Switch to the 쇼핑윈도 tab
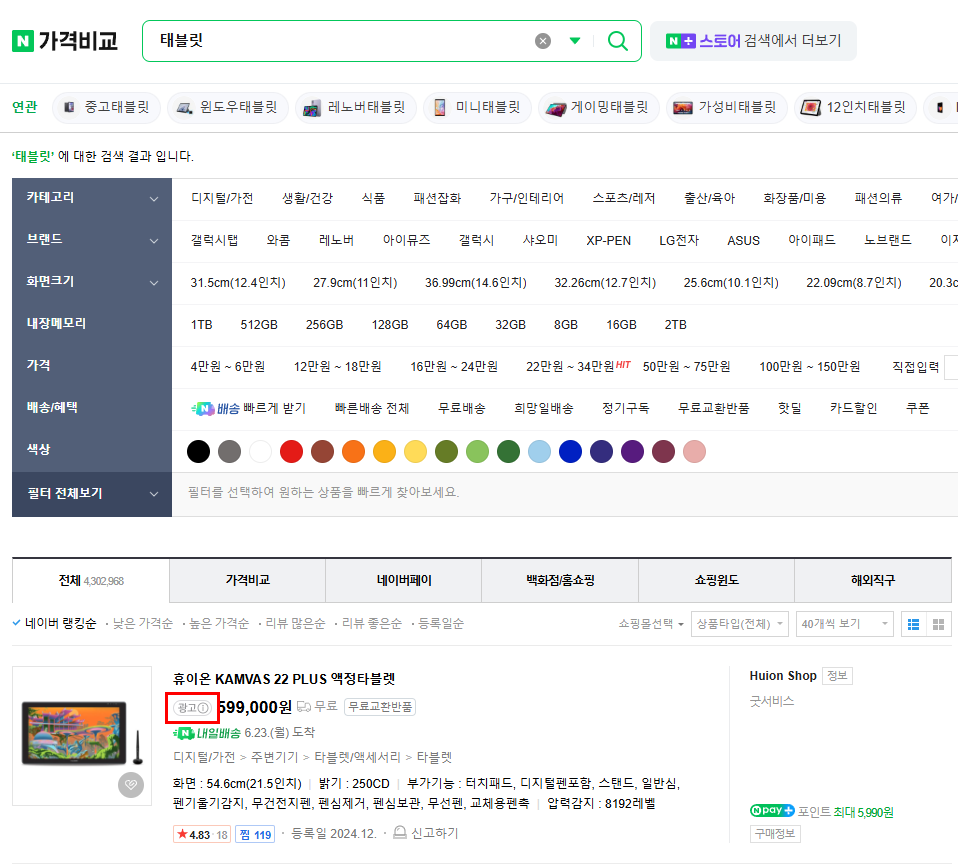 (717, 580)
